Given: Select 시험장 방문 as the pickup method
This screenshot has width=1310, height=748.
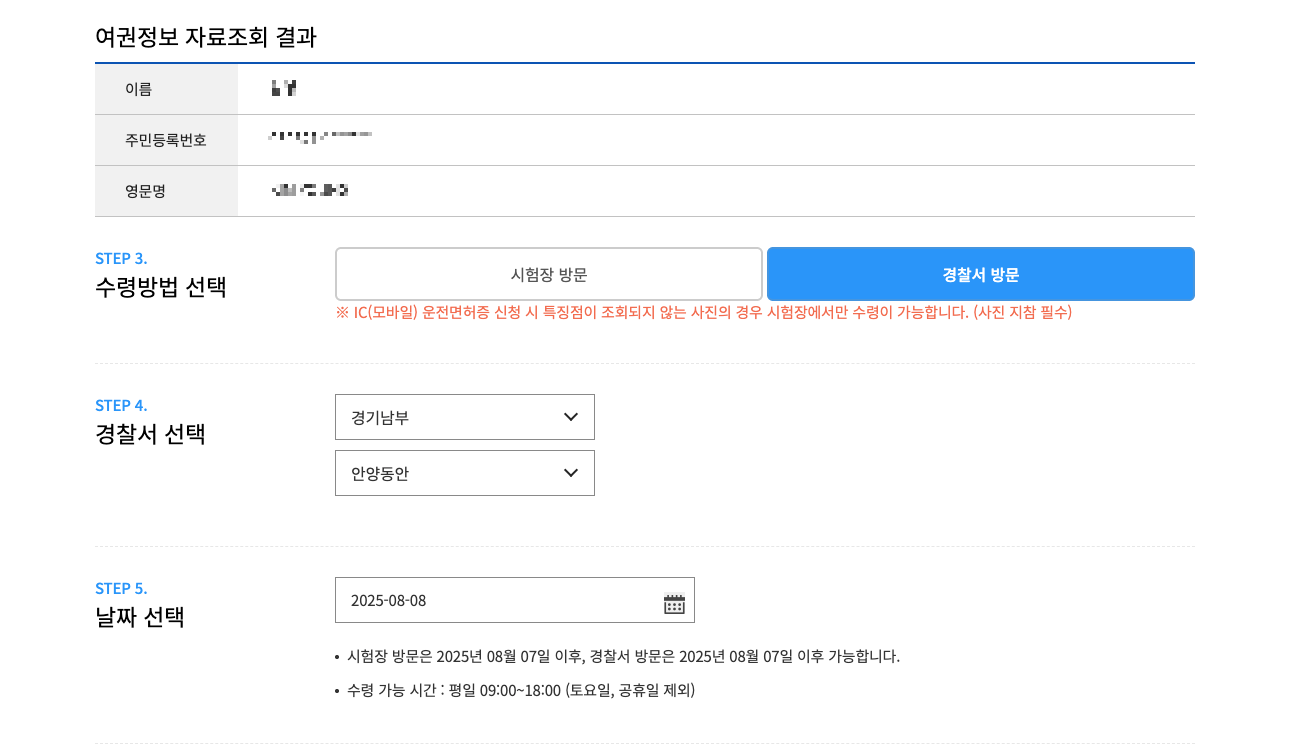Looking at the screenshot, I should click(549, 273).
